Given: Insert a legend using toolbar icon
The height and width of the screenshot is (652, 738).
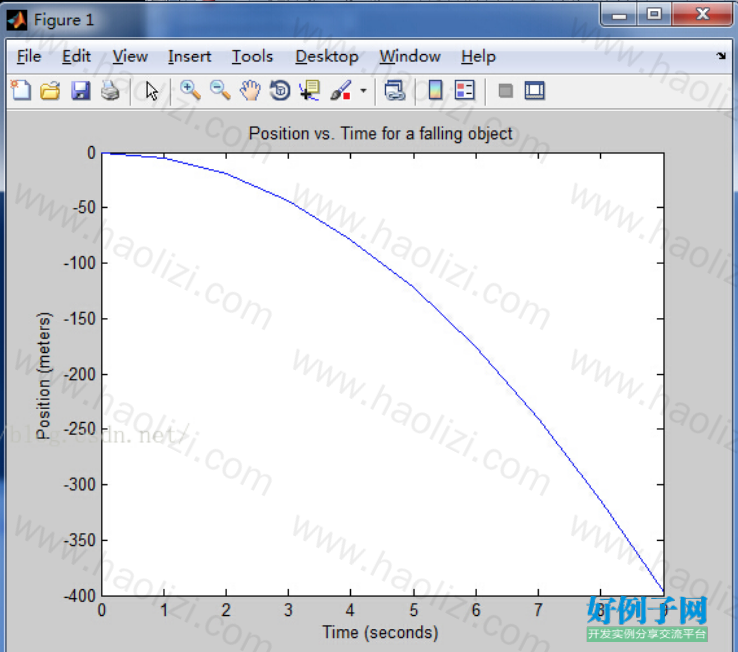Looking at the screenshot, I should (465, 90).
